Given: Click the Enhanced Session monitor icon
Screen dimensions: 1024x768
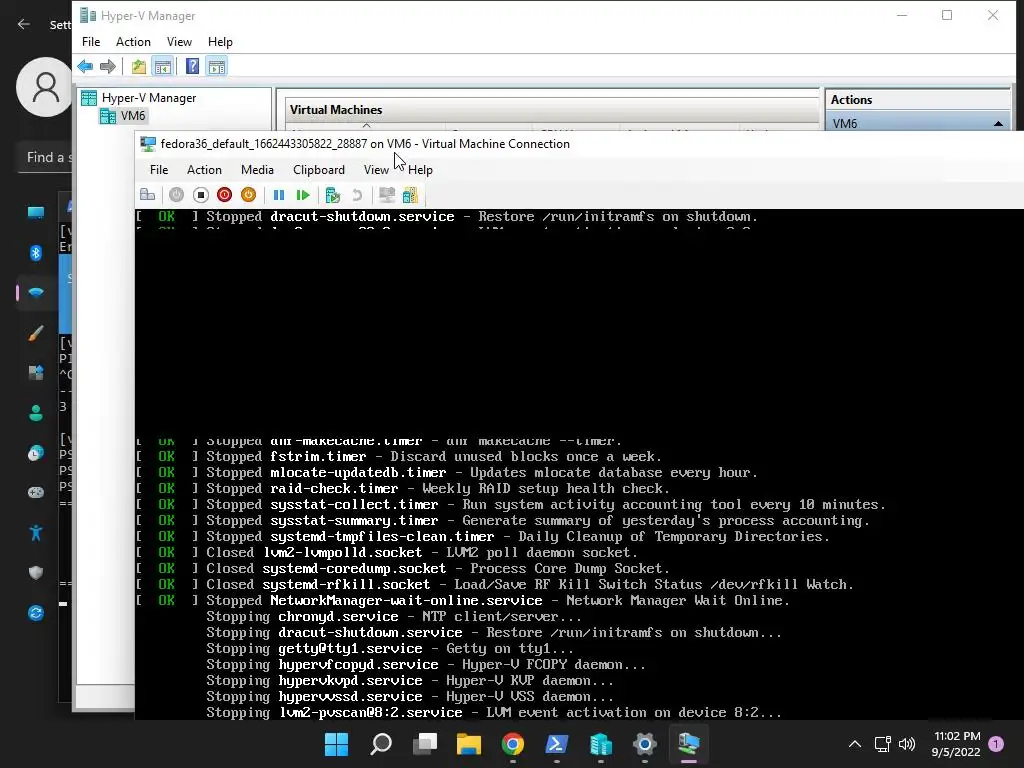Looking at the screenshot, I should (x=387, y=195).
